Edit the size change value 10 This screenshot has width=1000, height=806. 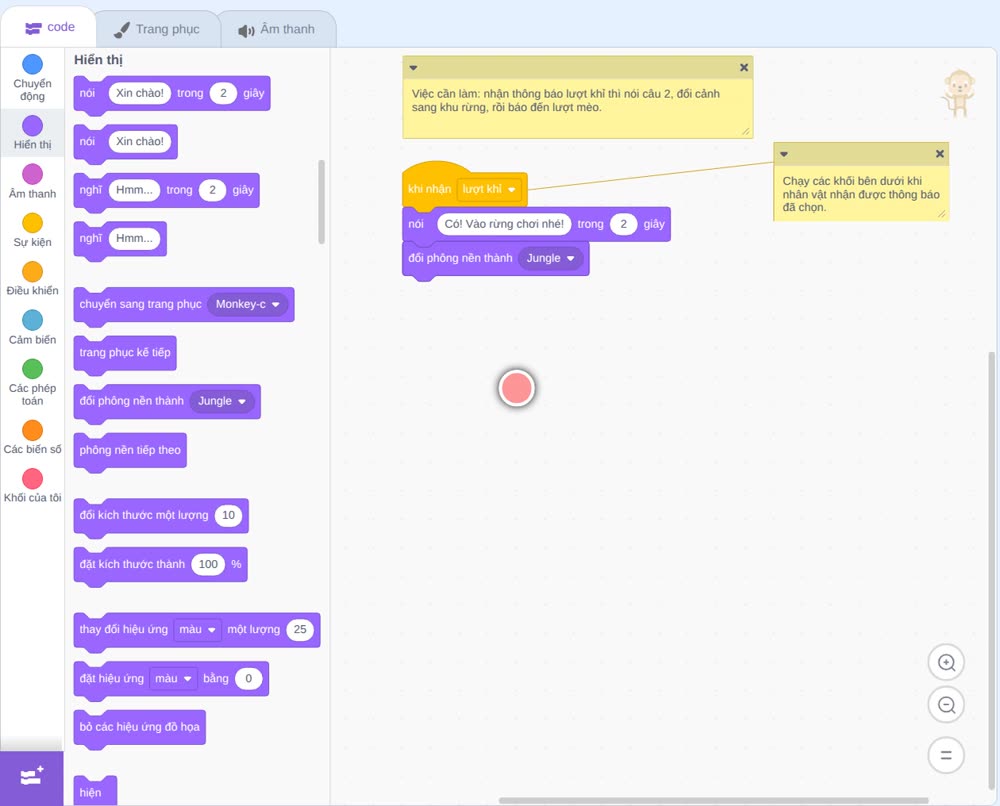pyautogui.click(x=228, y=515)
